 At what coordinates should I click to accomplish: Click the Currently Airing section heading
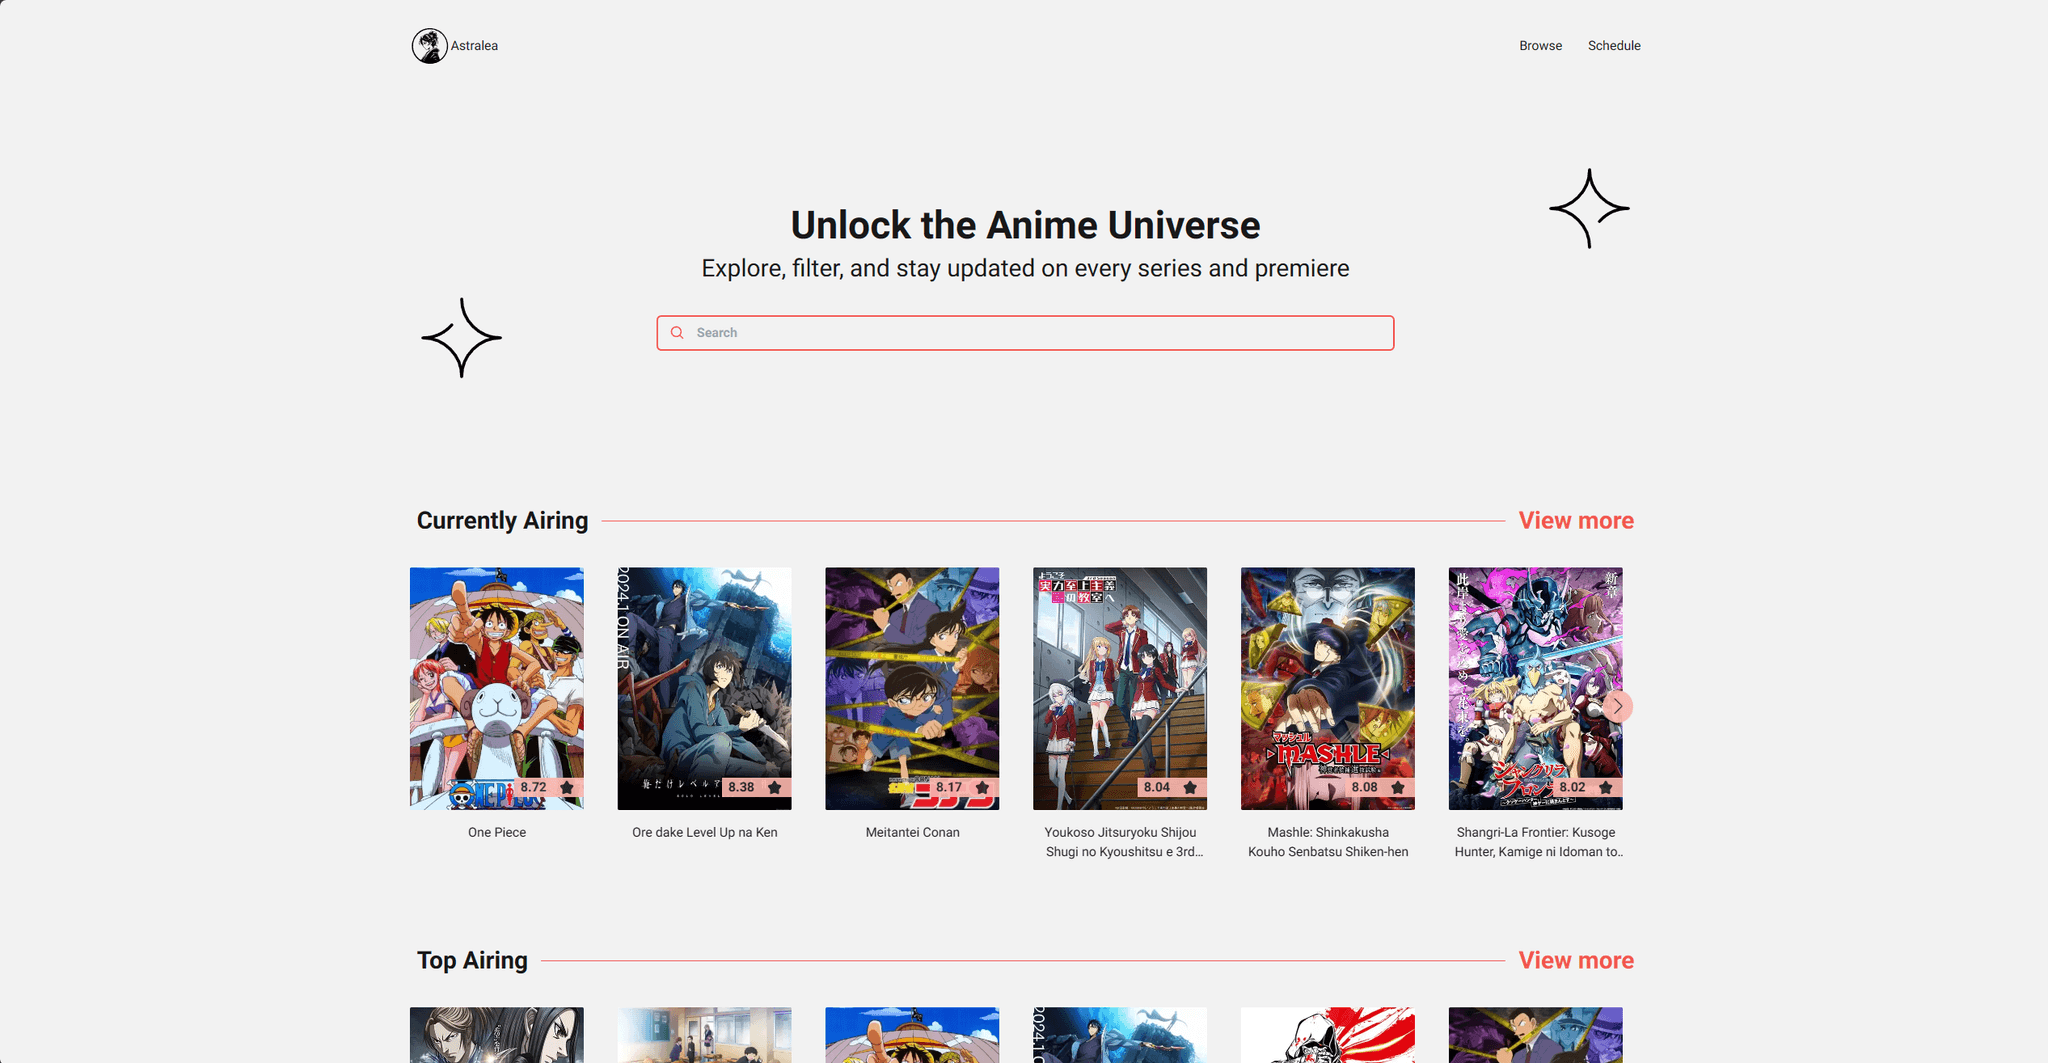(x=502, y=521)
